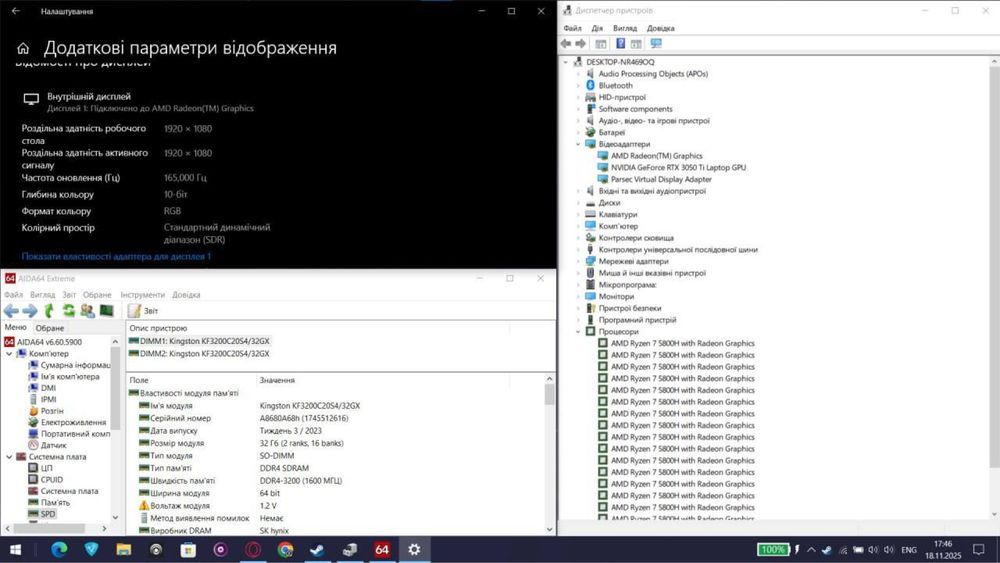Collapse the DESKTOP-NR469OQ root node
This screenshot has width=1000, height=563.
(x=566, y=62)
